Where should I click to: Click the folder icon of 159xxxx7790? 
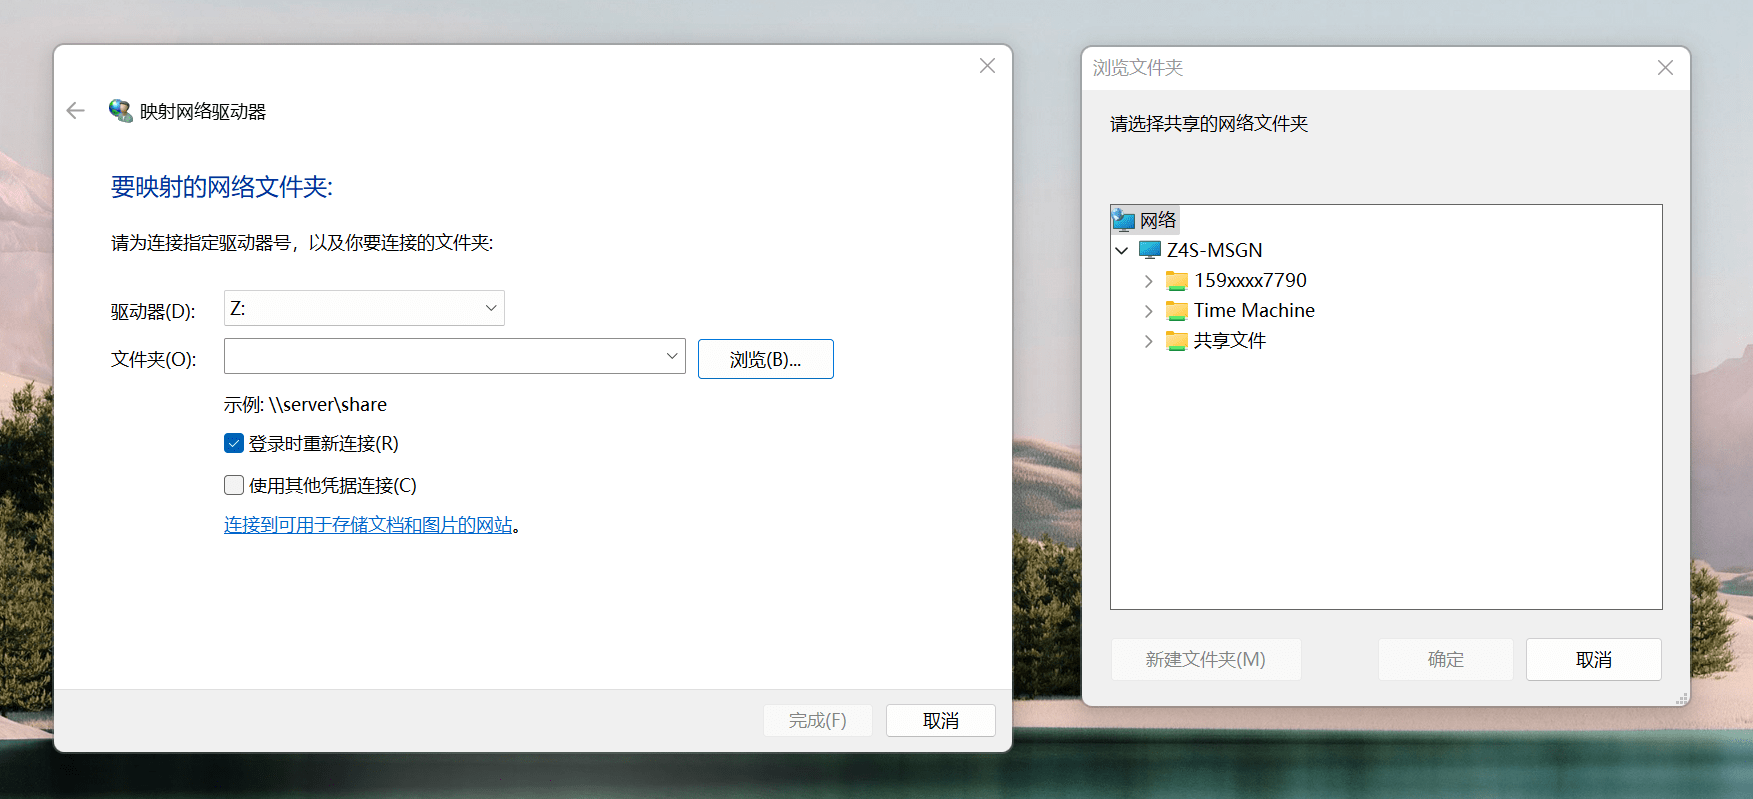tap(1177, 281)
